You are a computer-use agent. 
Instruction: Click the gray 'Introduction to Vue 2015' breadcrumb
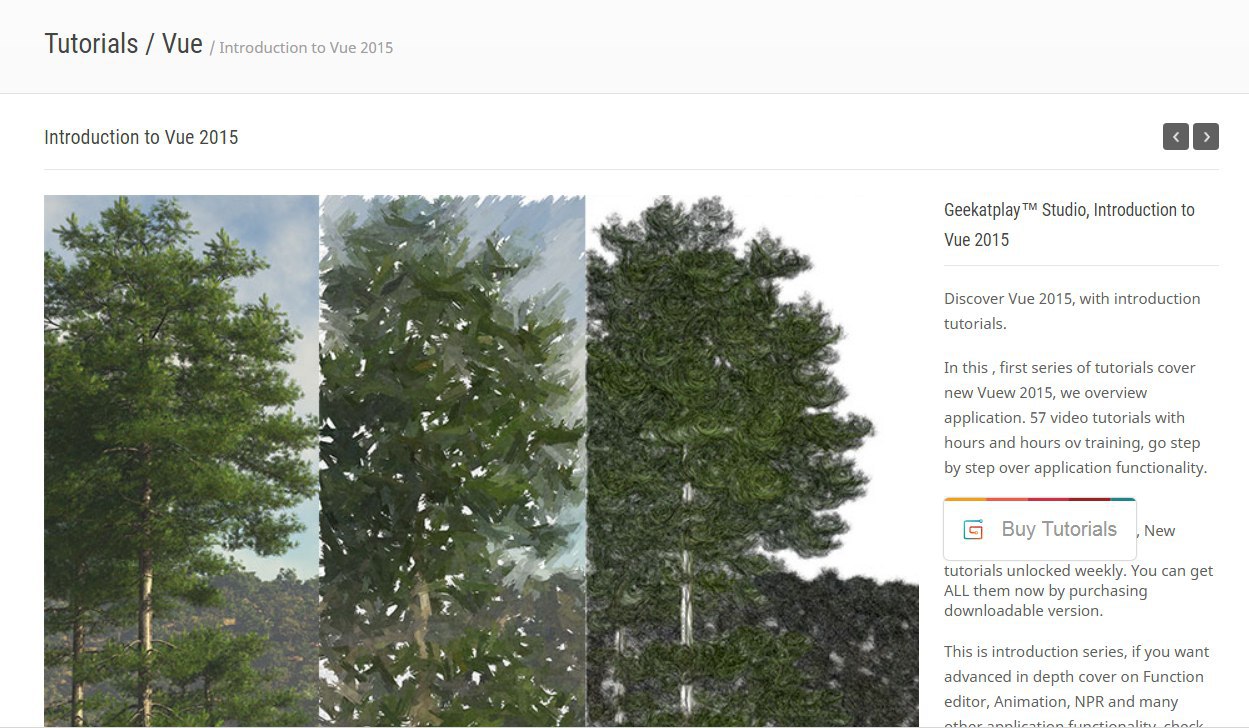click(x=306, y=48)
